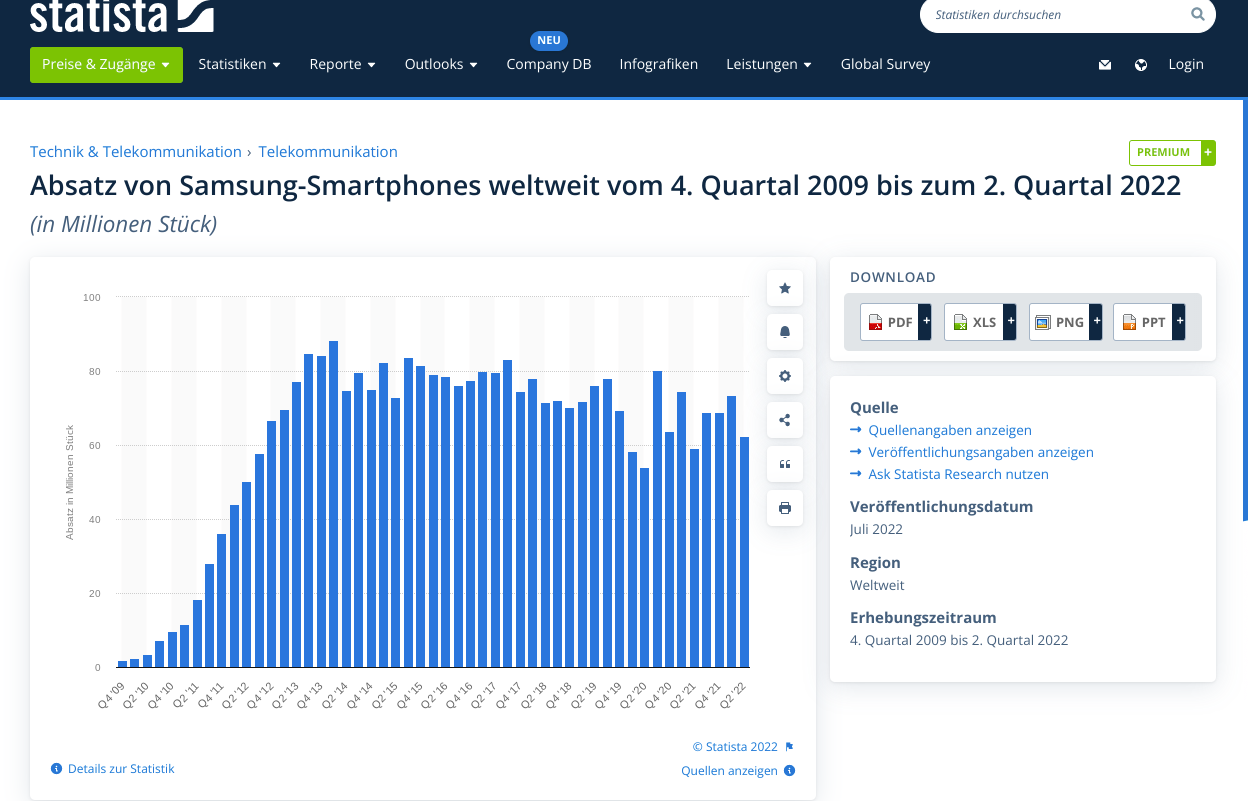Image resolution: width=1248 pixels, height=801 pixels.
Task: Click the globe language icon
Action: (1141, 65)
